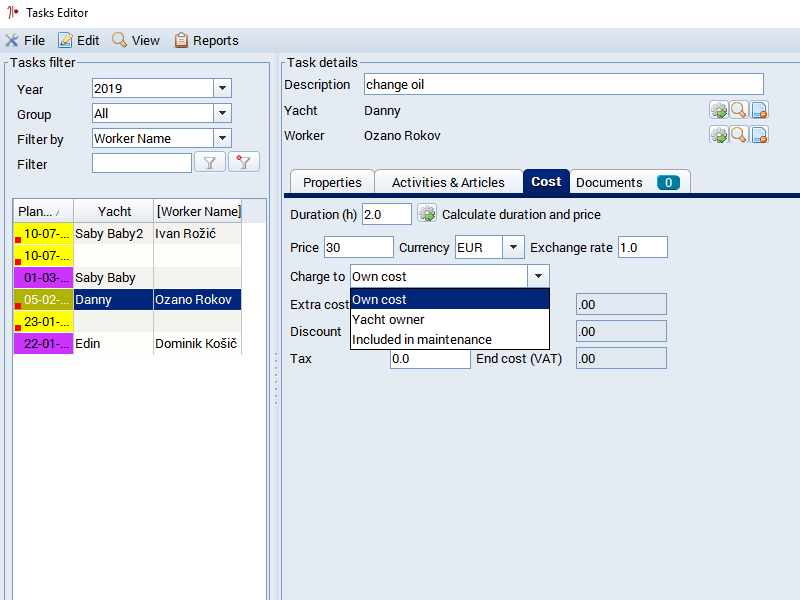Open the Group dropdown

click(222, 113)
